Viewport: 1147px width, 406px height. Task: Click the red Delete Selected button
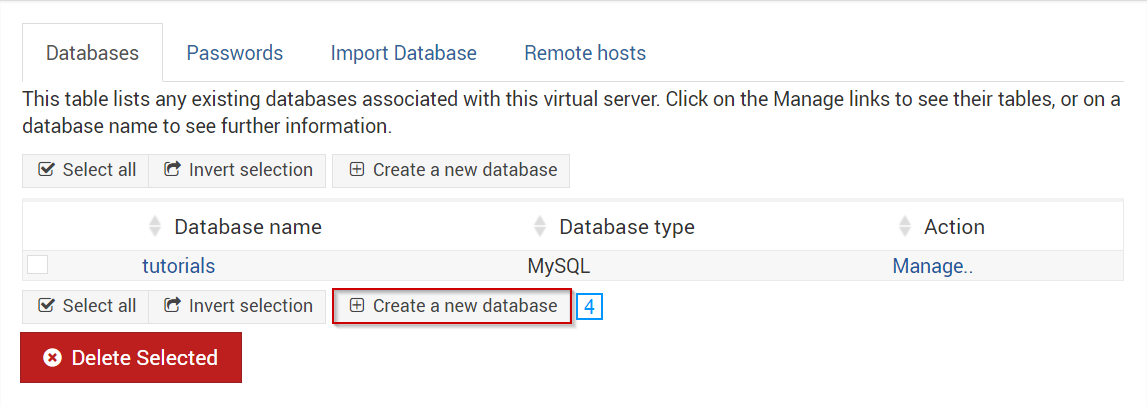pos(131,358)
